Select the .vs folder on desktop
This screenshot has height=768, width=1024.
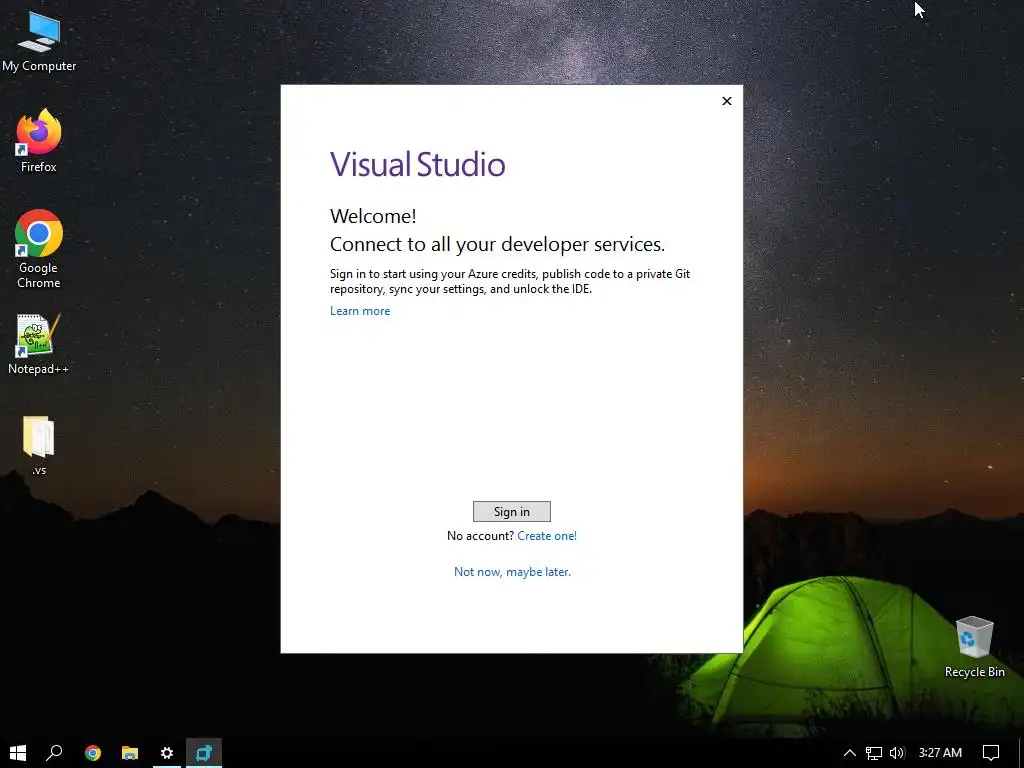click(39, 445)
